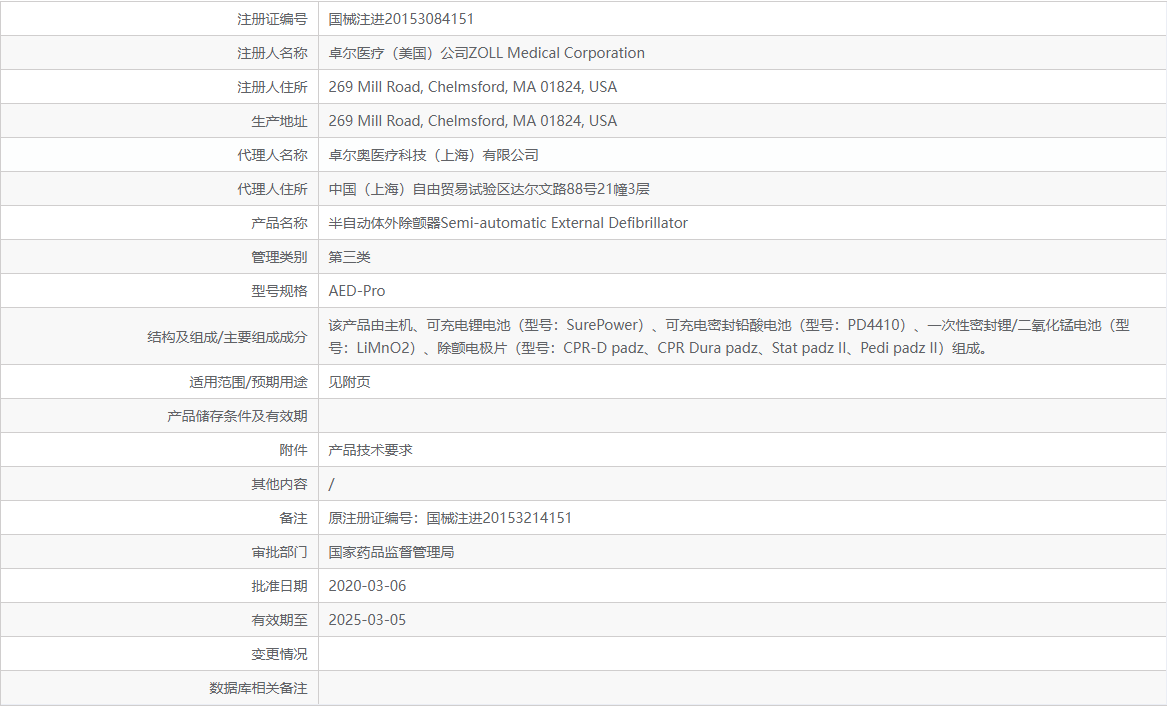Click the 备注 label
The image size is (1167, 706).
click(293, 518)
